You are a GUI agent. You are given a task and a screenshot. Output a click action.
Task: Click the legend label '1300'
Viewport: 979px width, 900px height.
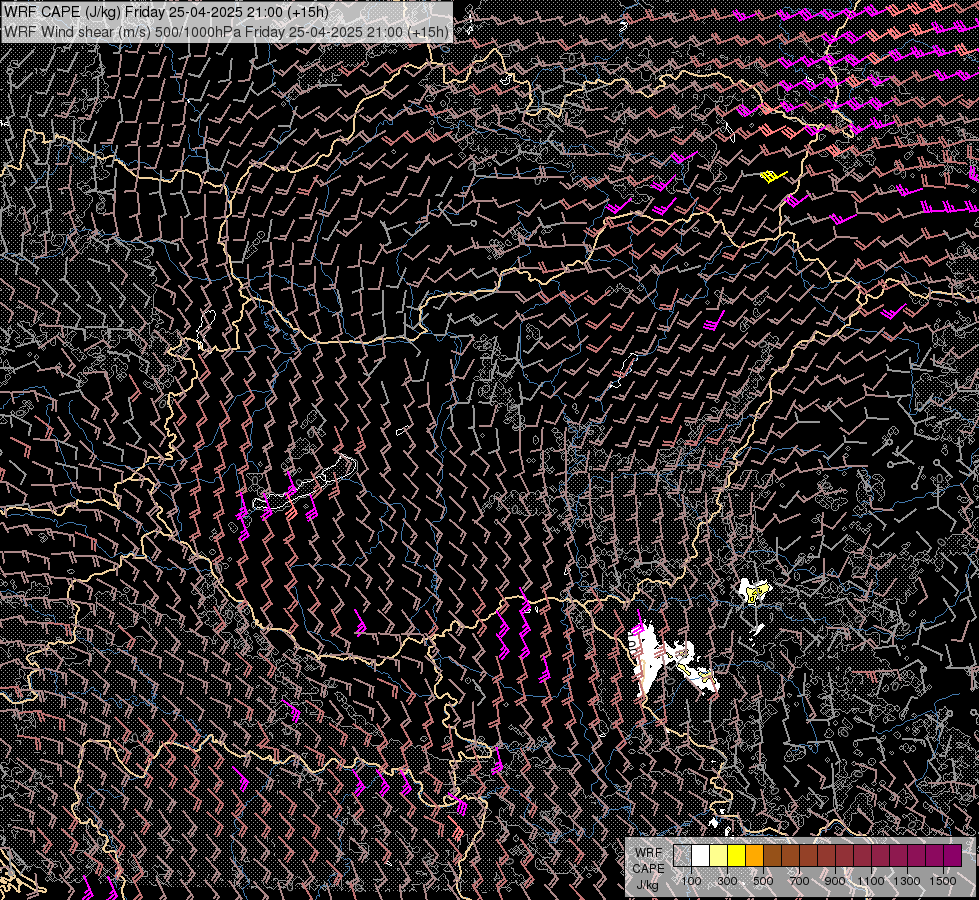[x=907, y=881]
